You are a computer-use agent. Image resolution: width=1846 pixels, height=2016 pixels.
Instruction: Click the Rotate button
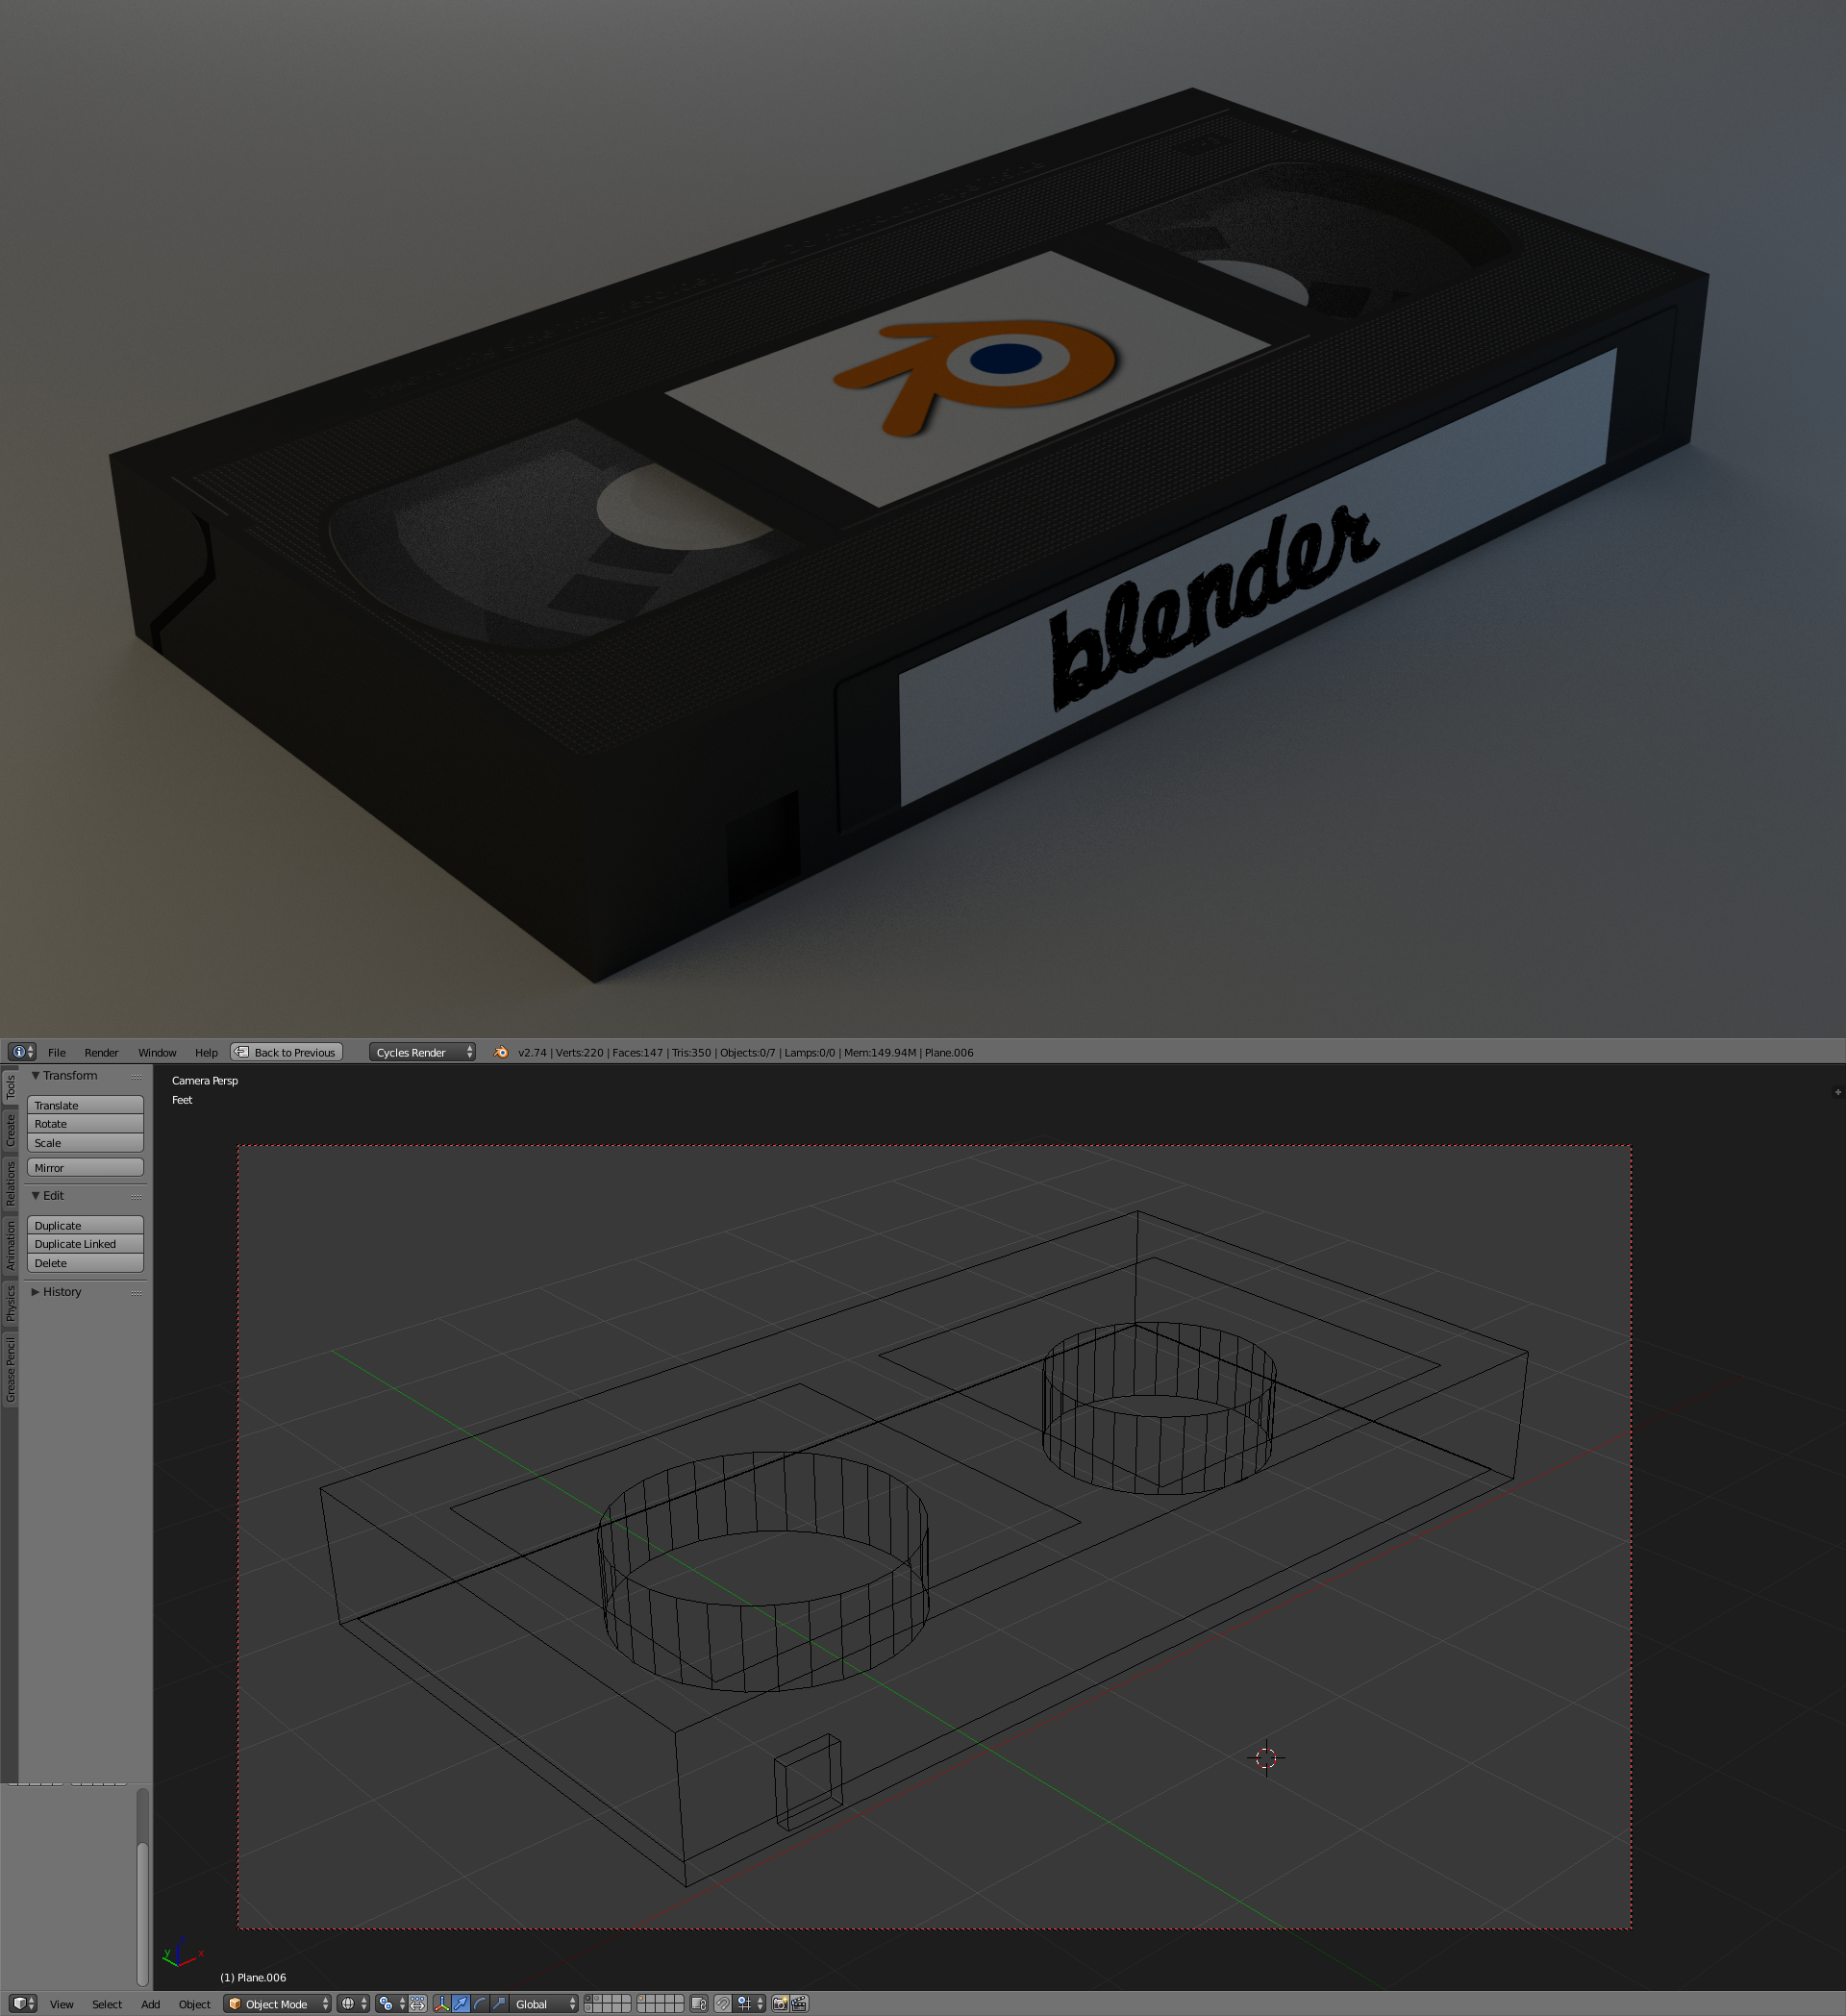(85, 1124)
